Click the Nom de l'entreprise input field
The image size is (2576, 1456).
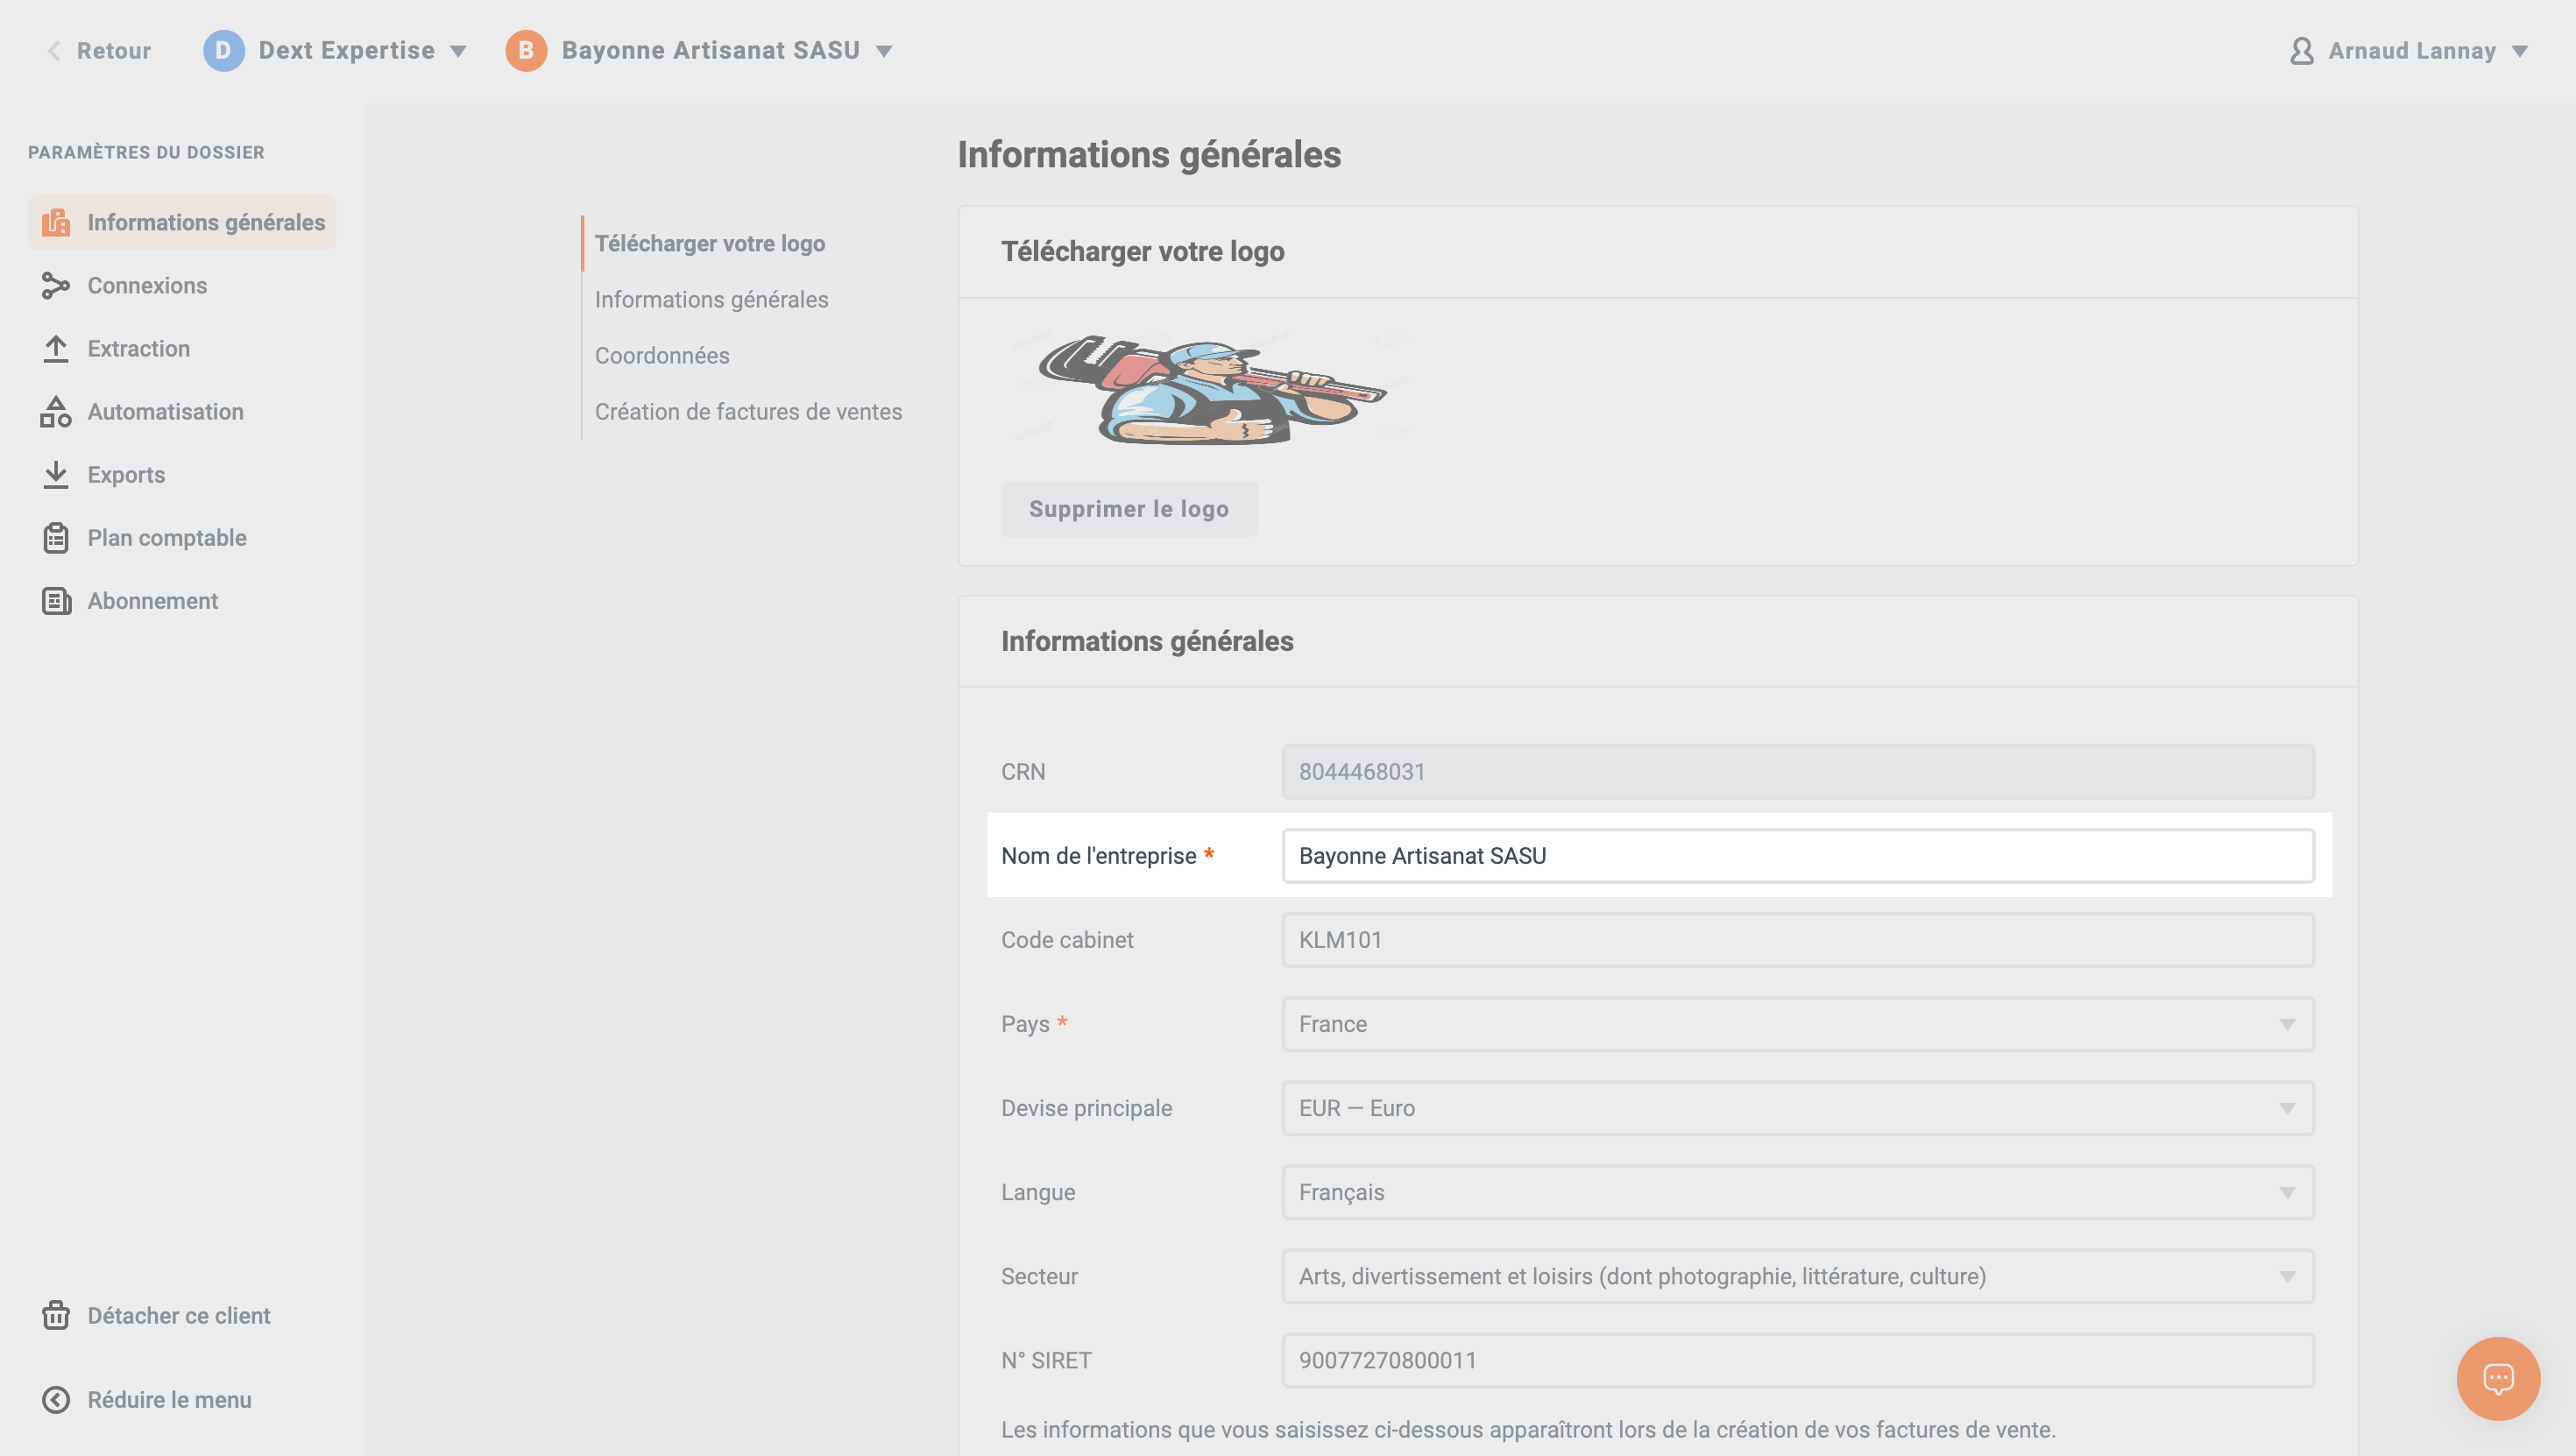coord(1798,855)
